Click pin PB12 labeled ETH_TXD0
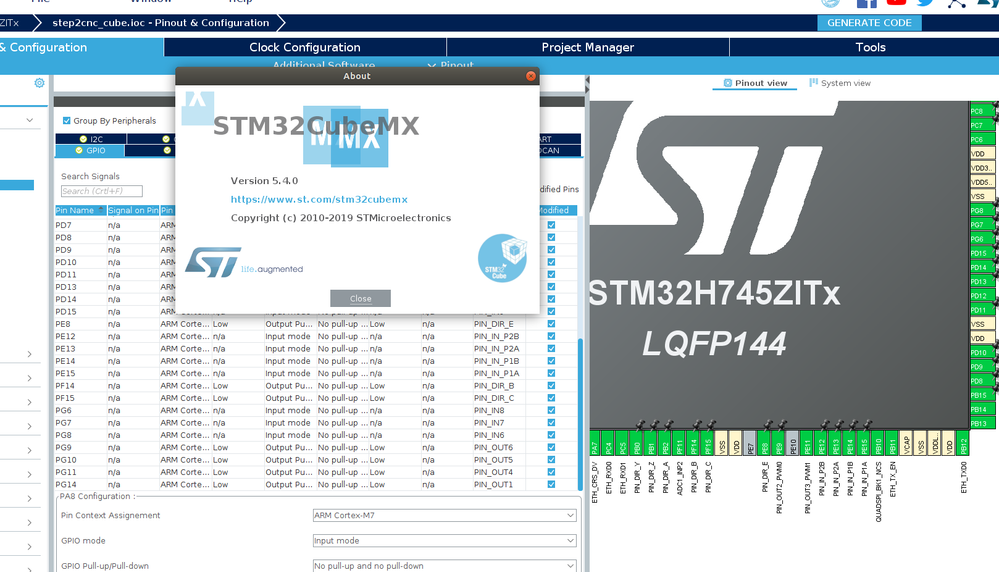 click(963, 443)
